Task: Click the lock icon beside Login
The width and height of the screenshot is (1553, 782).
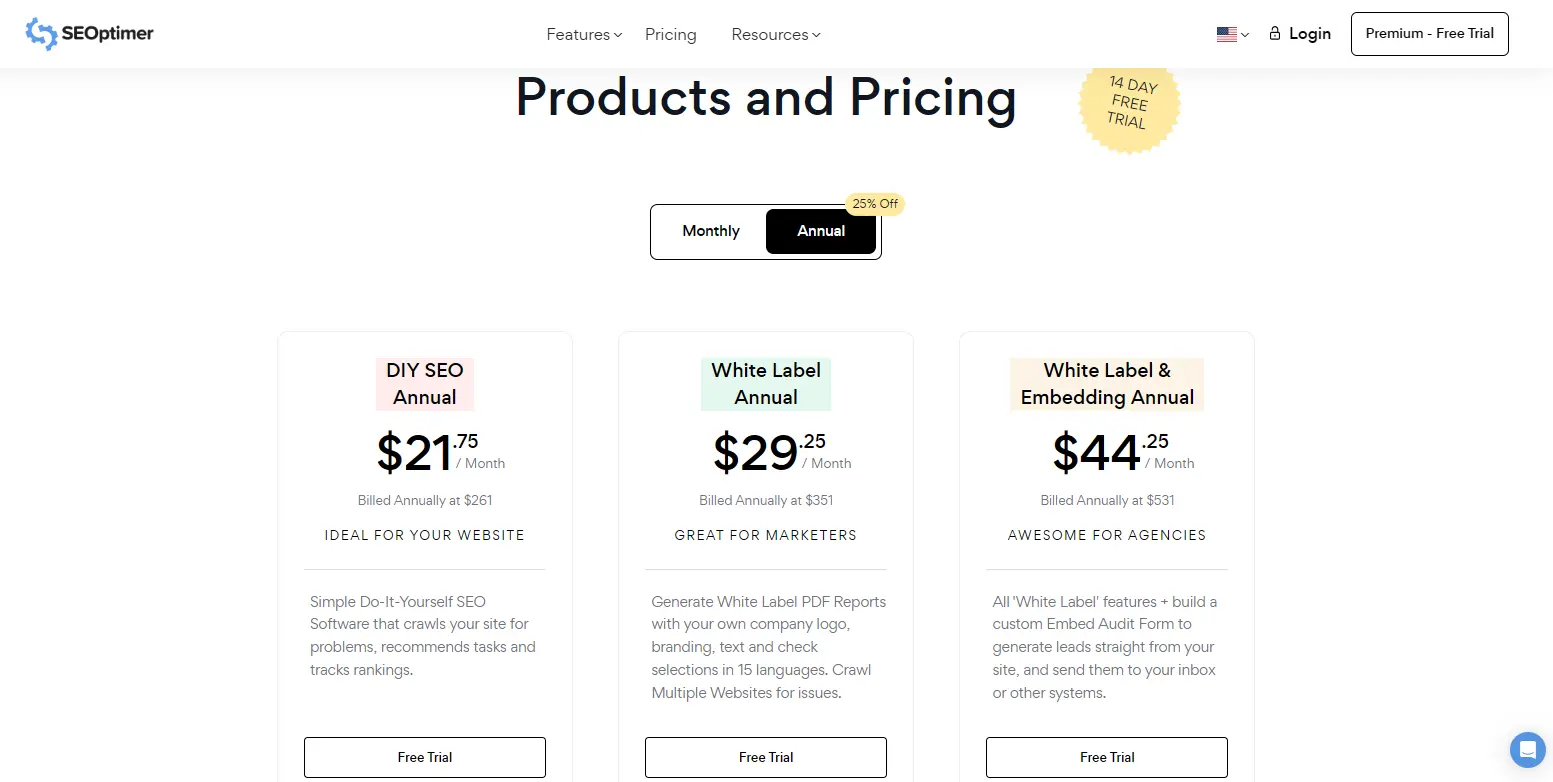Action: (1275, 34)
